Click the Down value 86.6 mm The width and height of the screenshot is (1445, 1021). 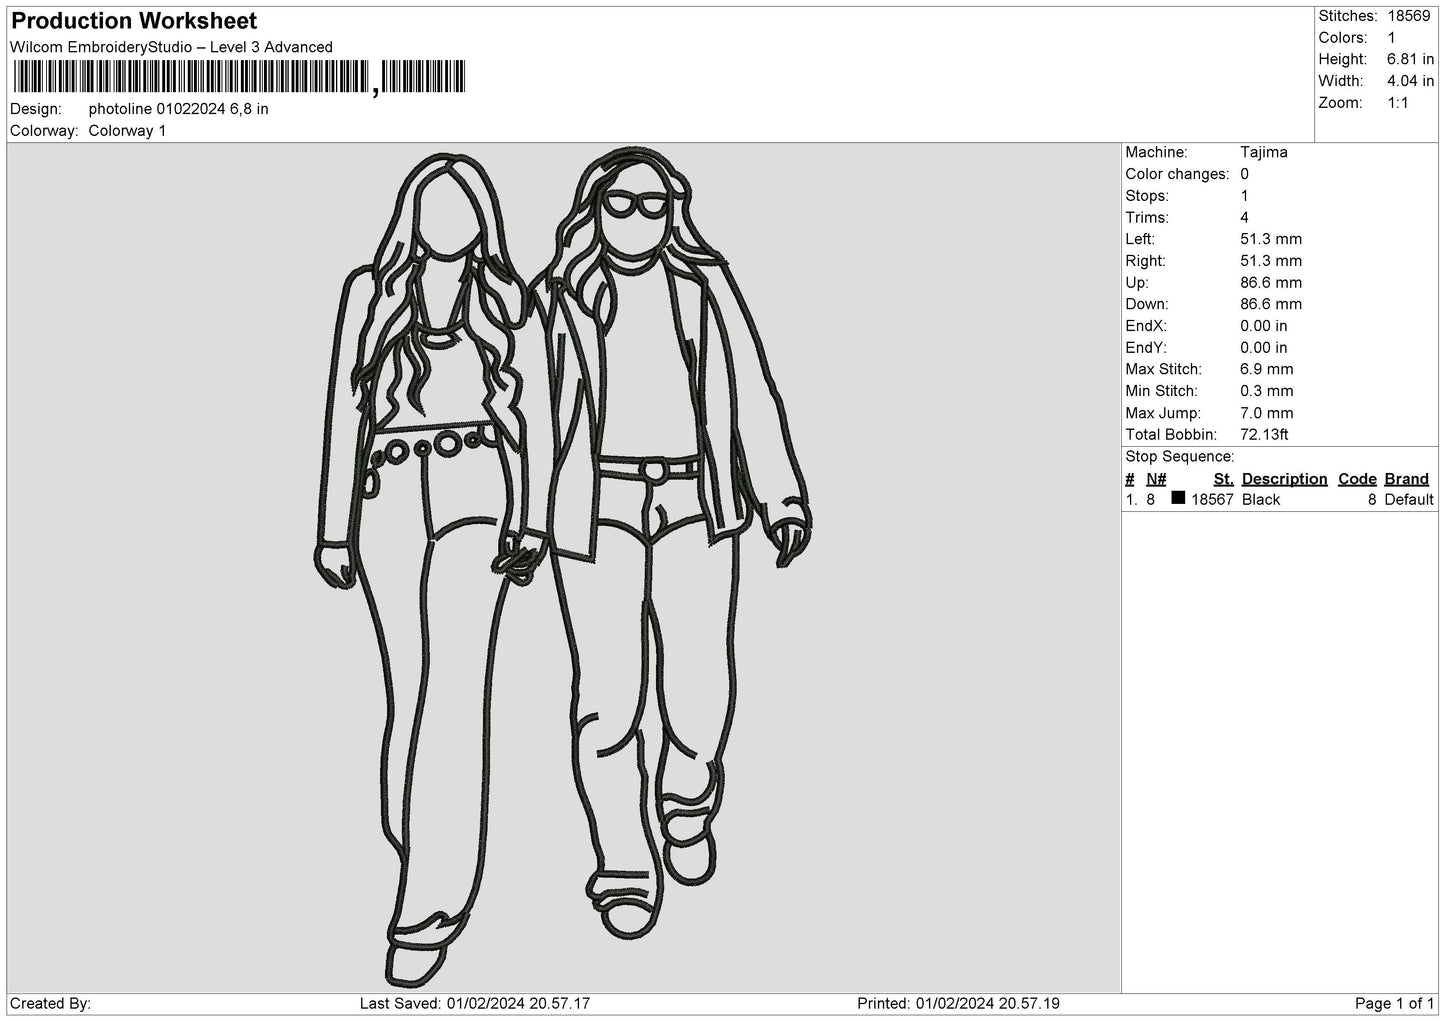point(1271,304)
